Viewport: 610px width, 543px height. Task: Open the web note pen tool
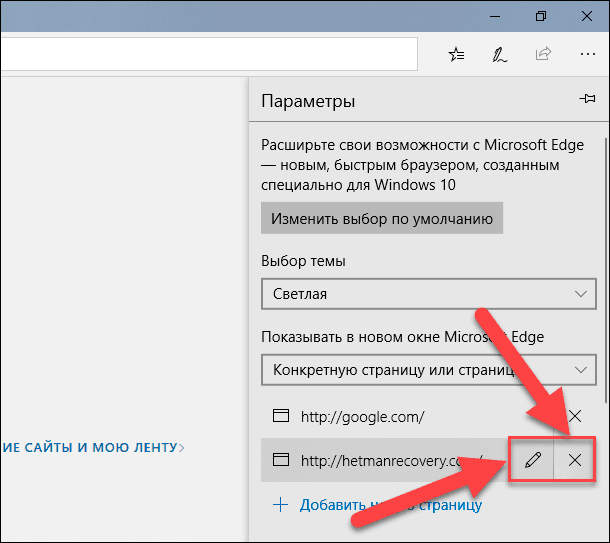click(x=500, y=54)
